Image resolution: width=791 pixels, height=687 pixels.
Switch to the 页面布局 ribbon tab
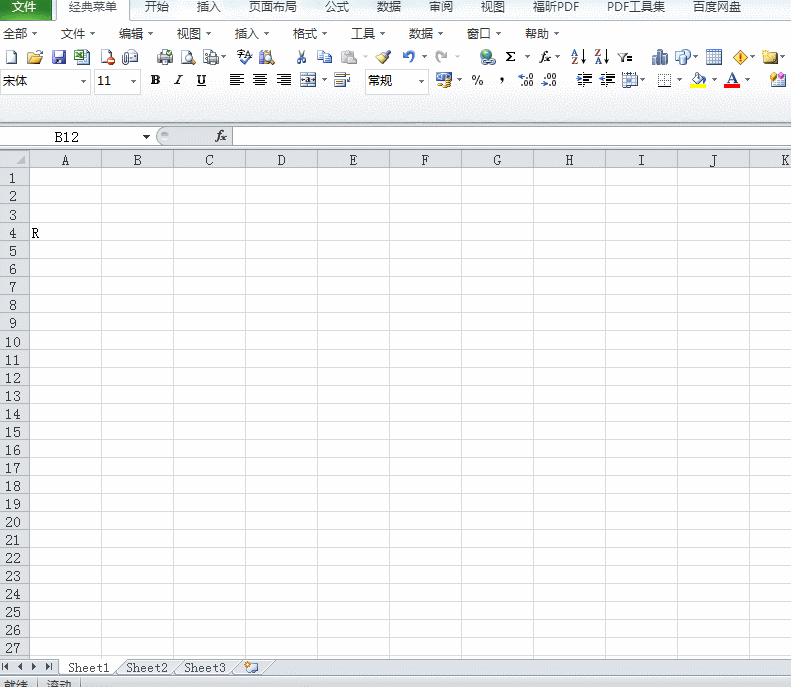tap(272, 7)
